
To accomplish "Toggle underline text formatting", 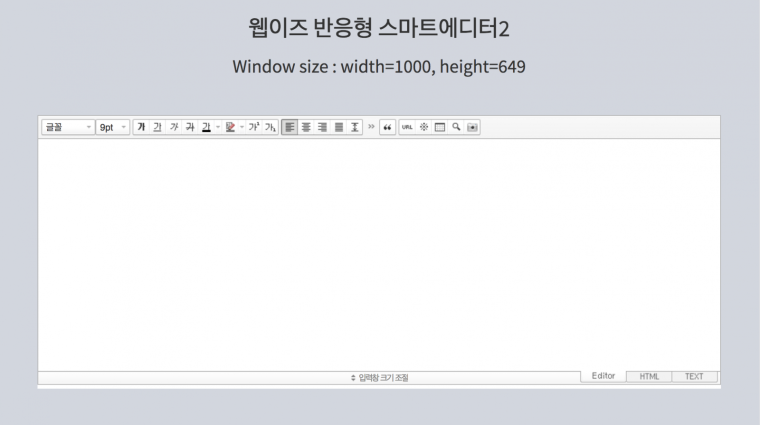I will pyautogui.click(x=157, y=127).
